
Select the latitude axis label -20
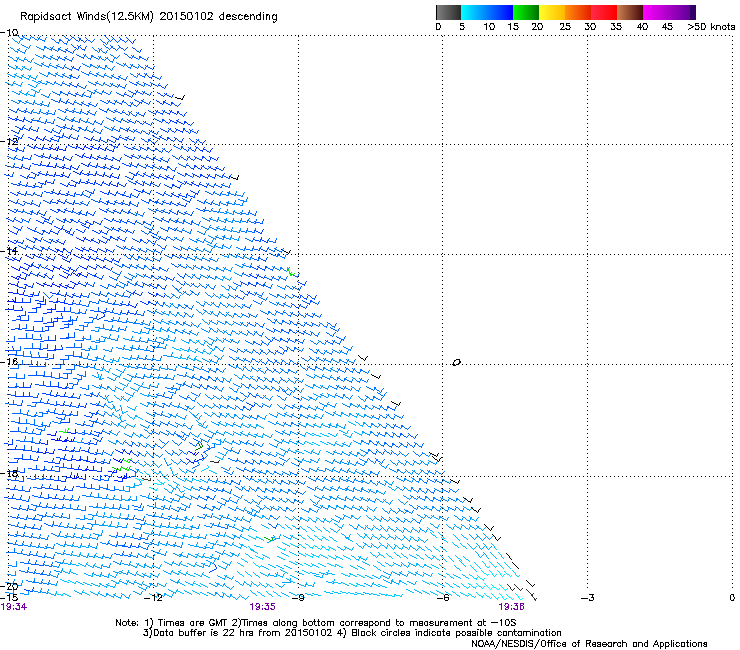click(9, 587)
